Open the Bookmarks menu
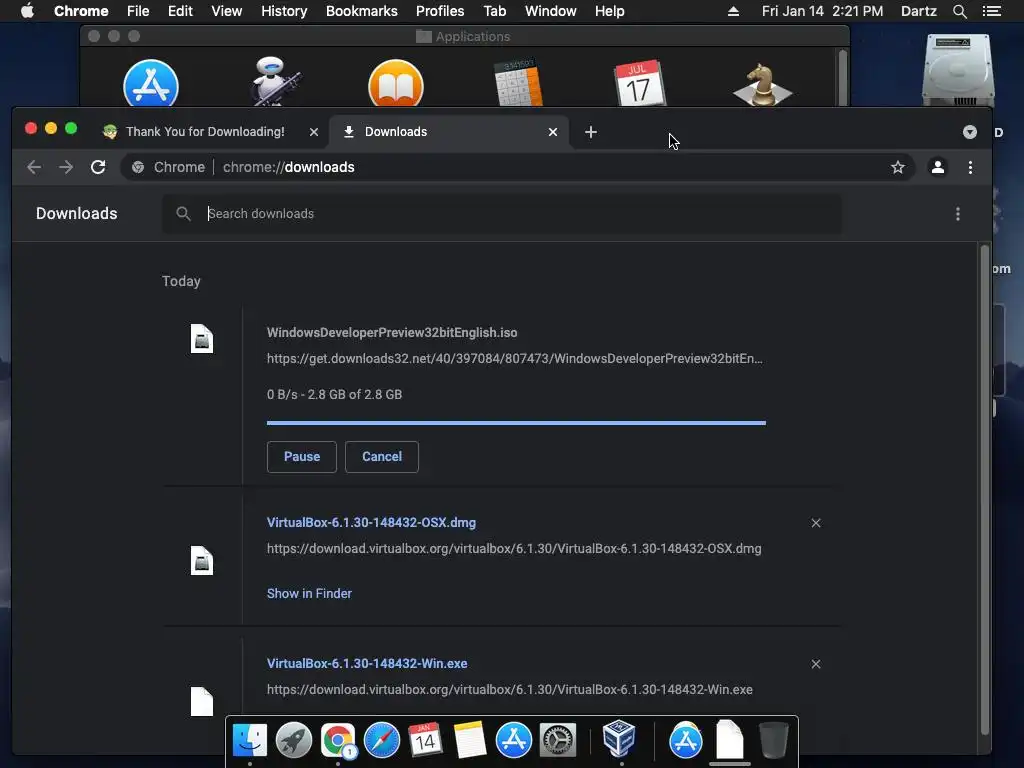 pyautogui.click(x=362, y=11)
